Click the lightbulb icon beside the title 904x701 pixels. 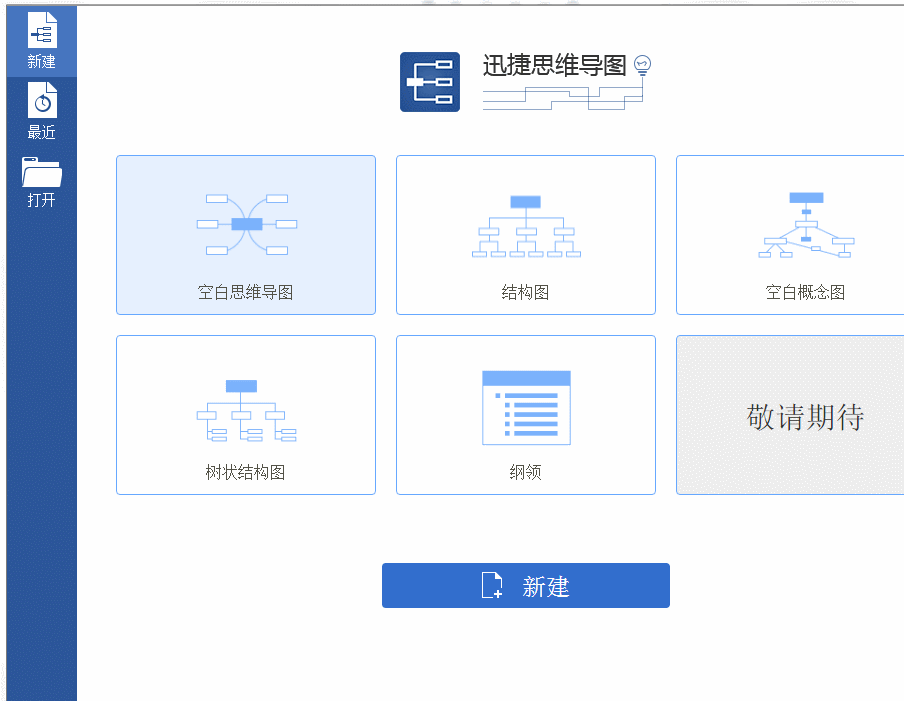643,65
